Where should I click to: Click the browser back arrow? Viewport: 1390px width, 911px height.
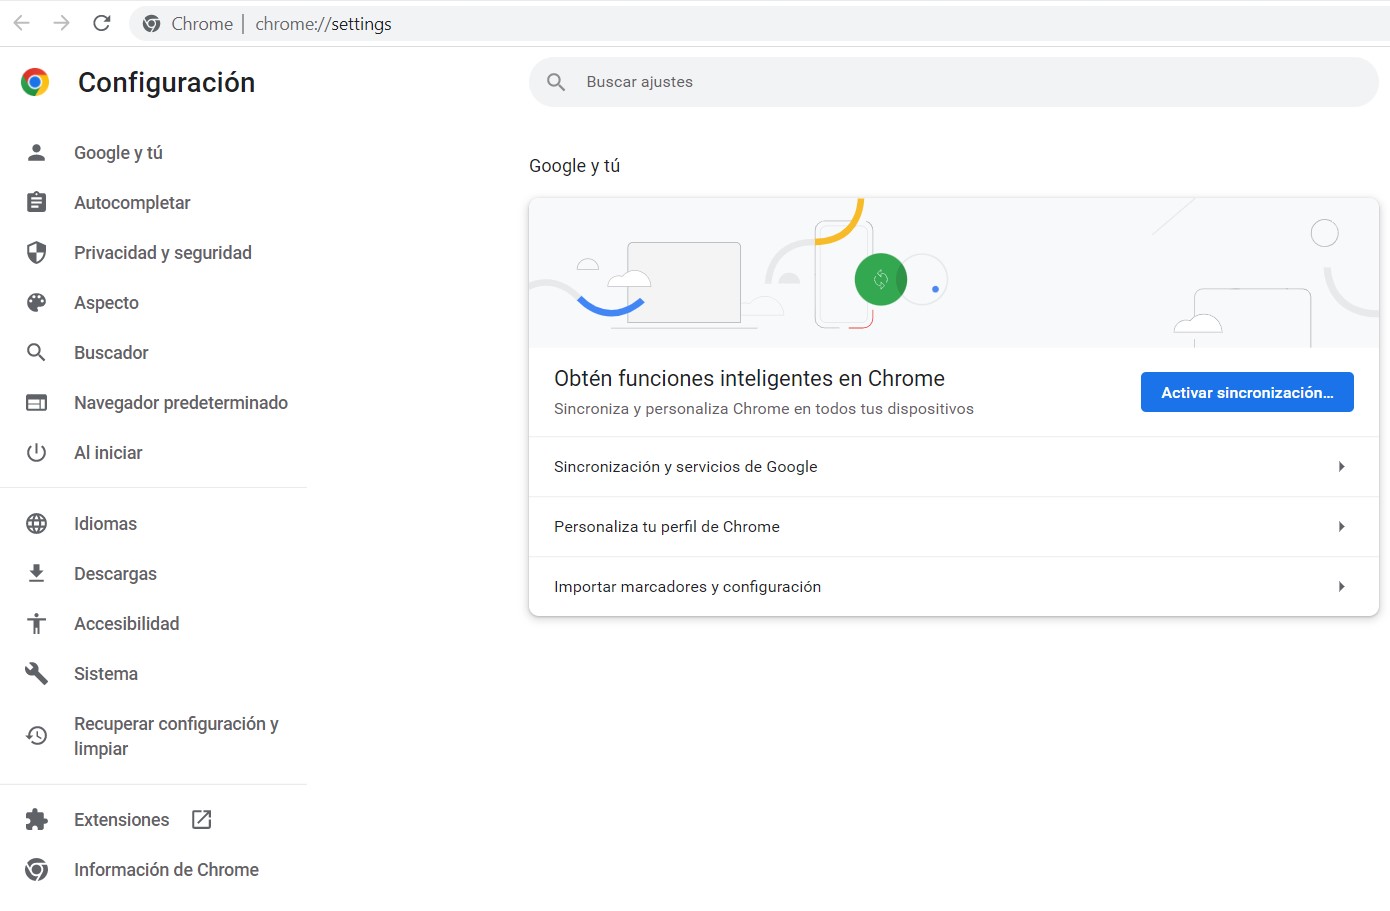22,23
